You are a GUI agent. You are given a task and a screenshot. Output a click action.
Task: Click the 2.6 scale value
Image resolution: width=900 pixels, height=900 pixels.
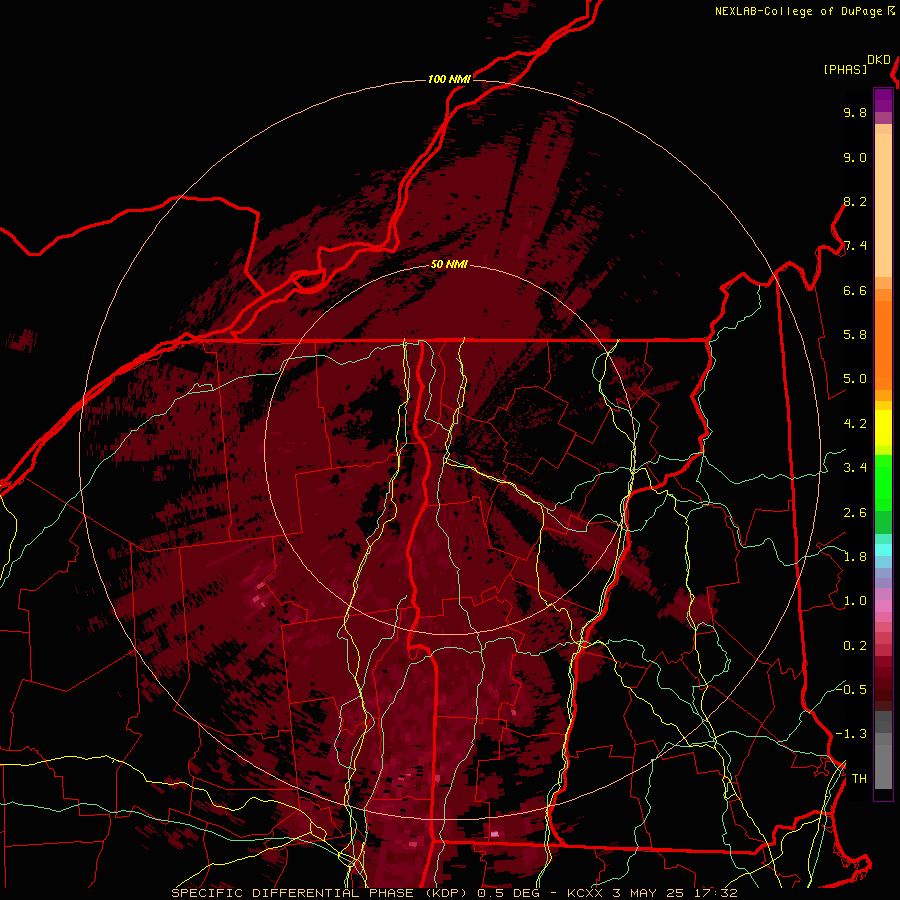(x=855, y=513)
